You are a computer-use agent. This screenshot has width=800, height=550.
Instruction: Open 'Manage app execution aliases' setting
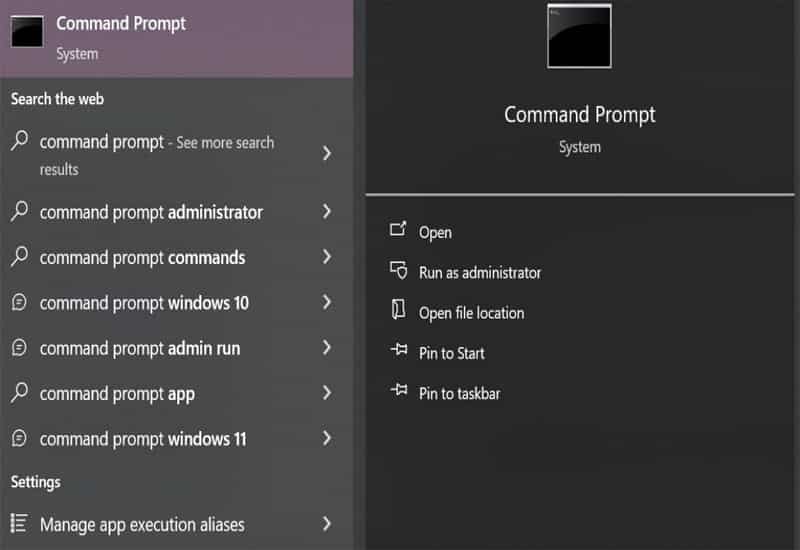coord(142,524)
